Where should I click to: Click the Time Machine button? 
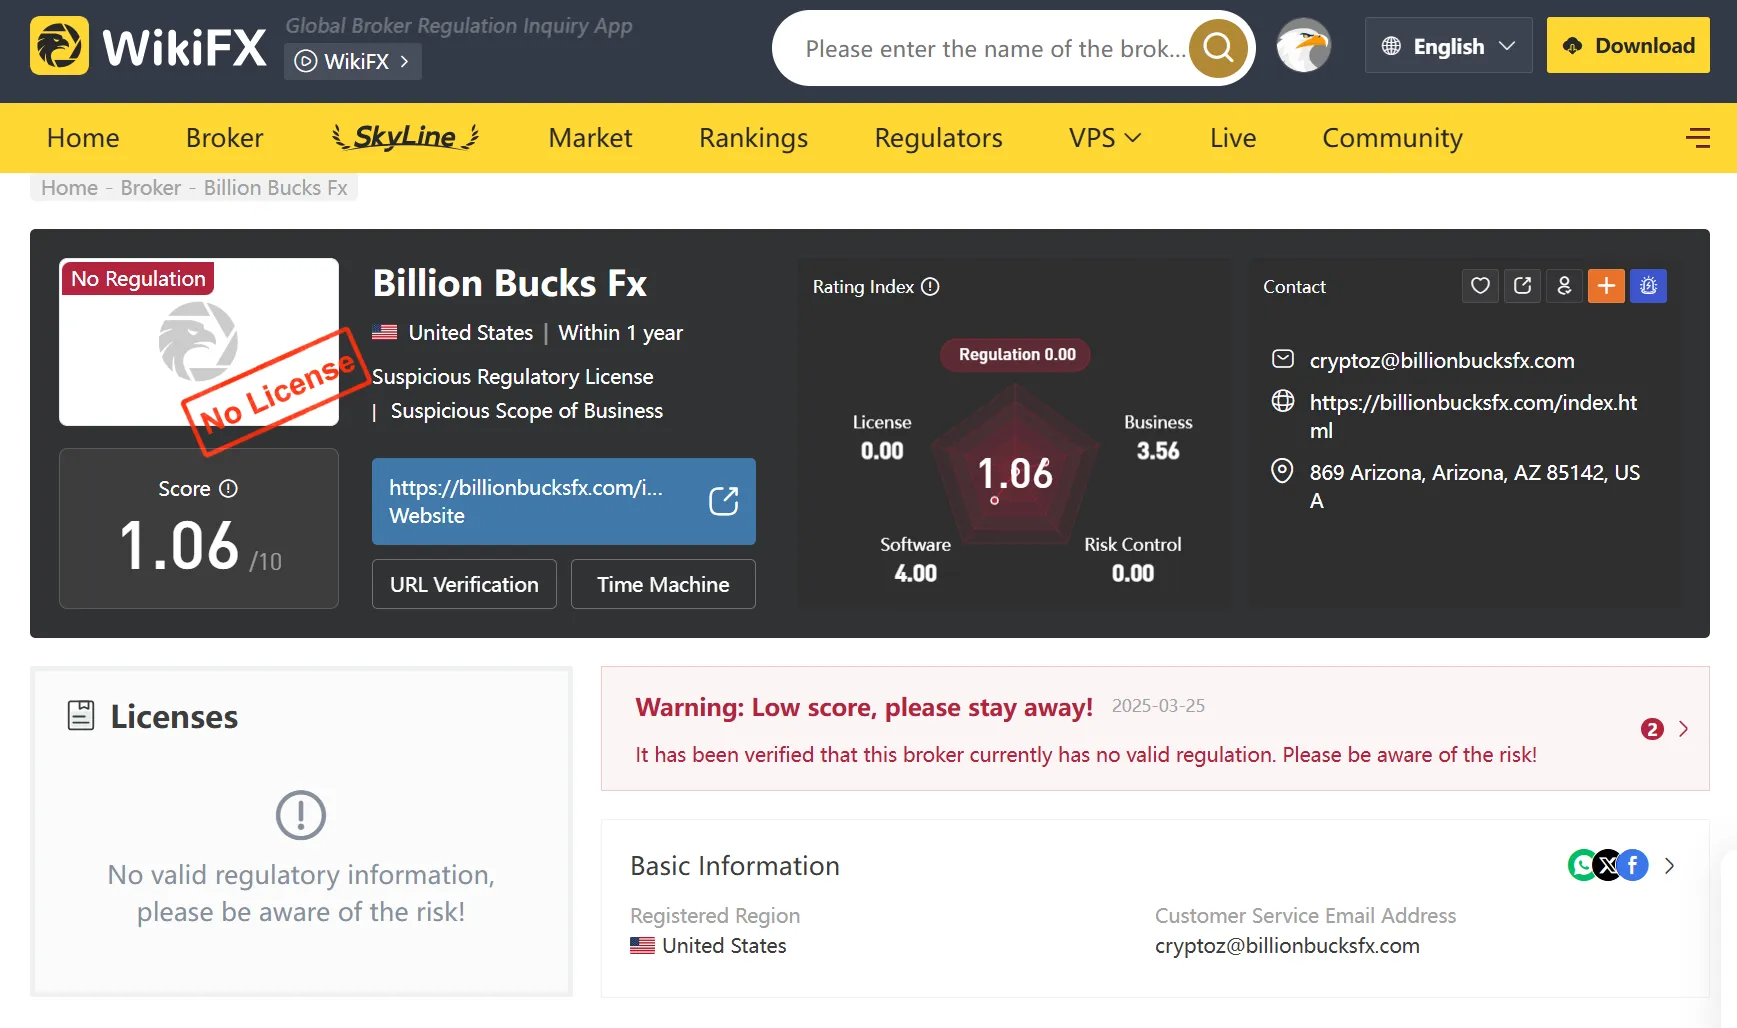point(663,584)
